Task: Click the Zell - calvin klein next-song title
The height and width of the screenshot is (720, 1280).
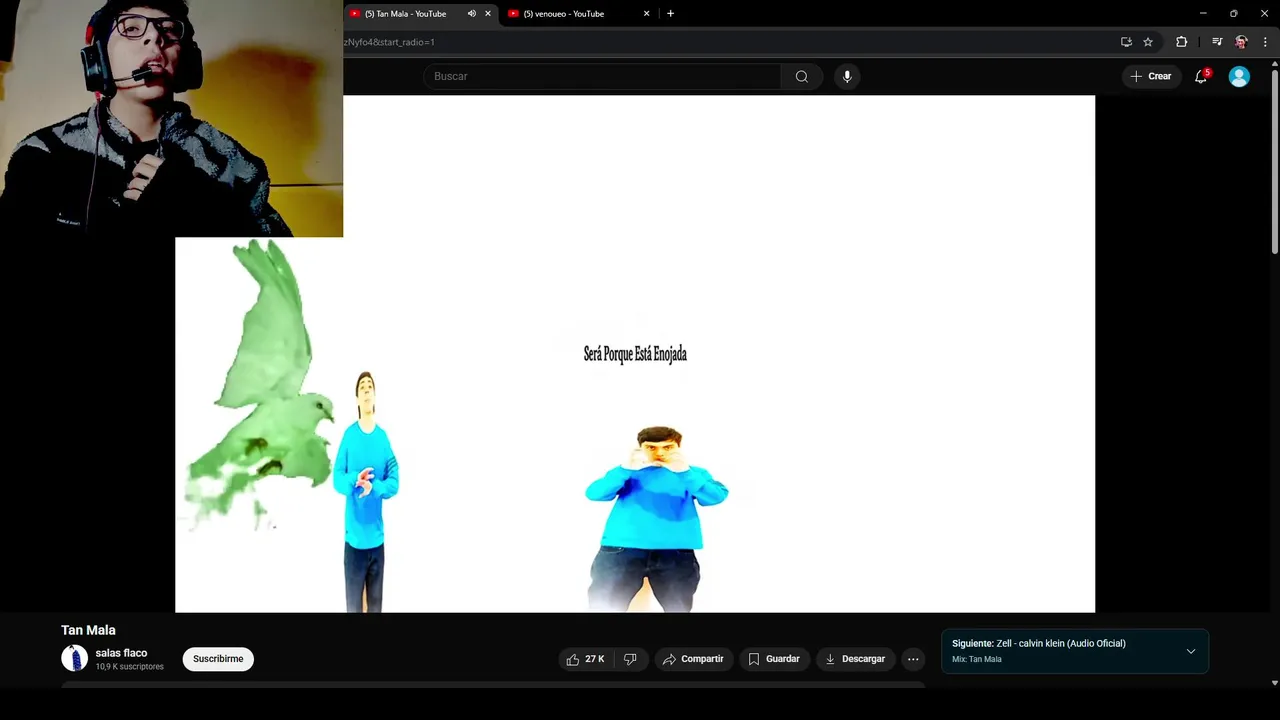Action: [1061, 643]
